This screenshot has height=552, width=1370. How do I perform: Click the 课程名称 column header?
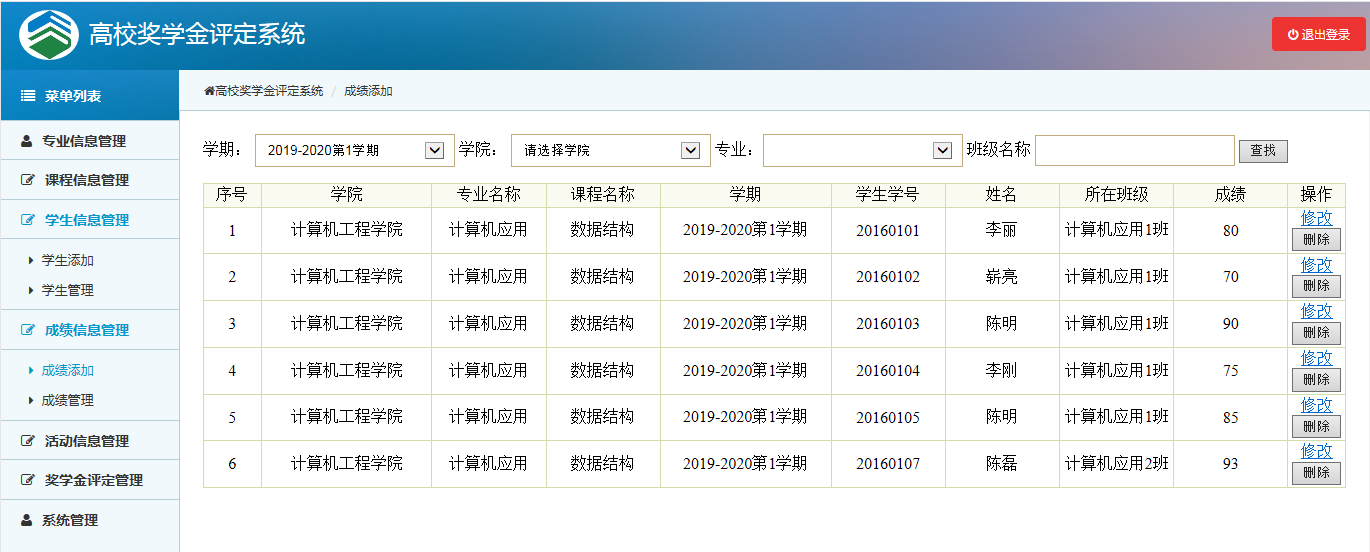click(603, 194)
